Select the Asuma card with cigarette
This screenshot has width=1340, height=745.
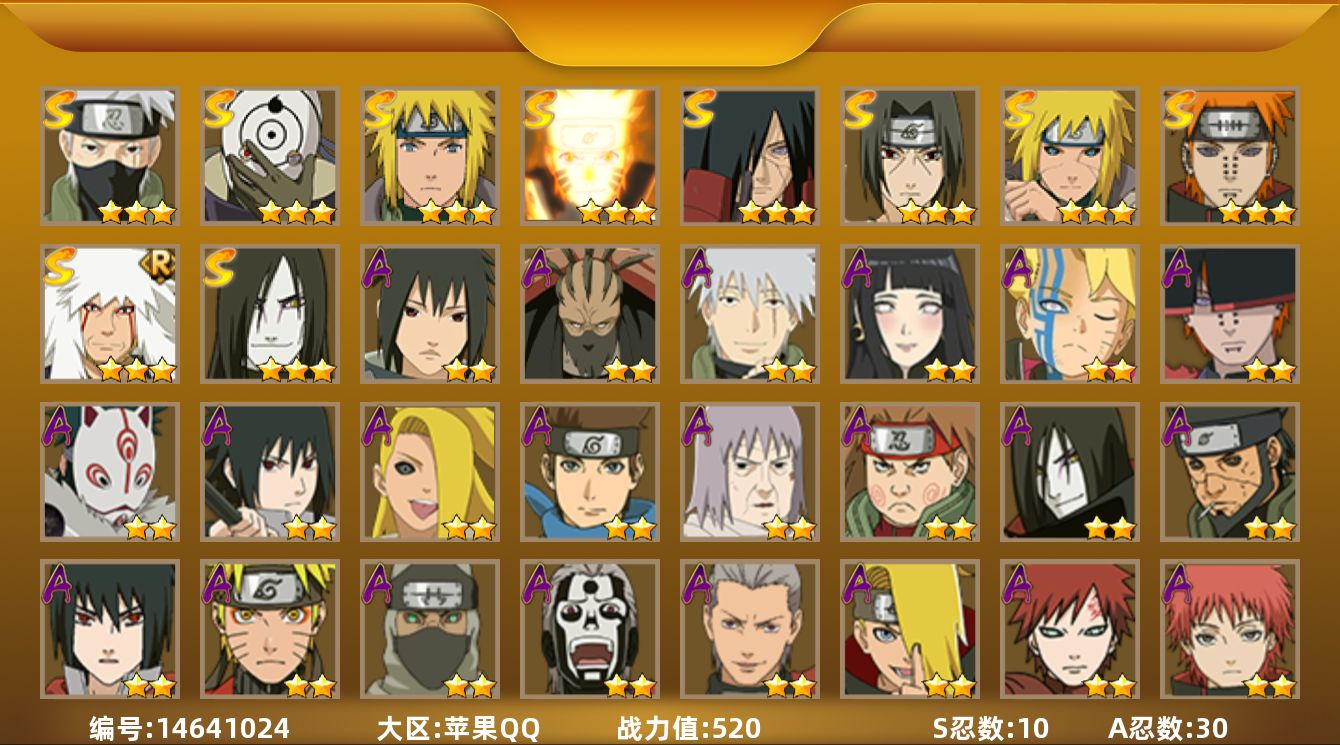(x=1230, y=472)
